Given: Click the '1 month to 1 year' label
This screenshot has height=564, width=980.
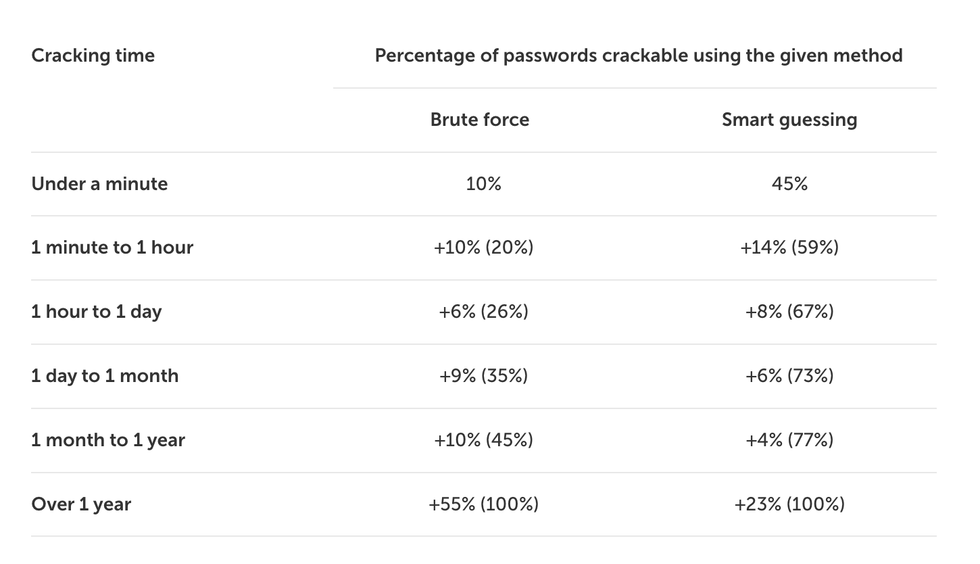Looking at the screenshot, I should pos(108,440).
